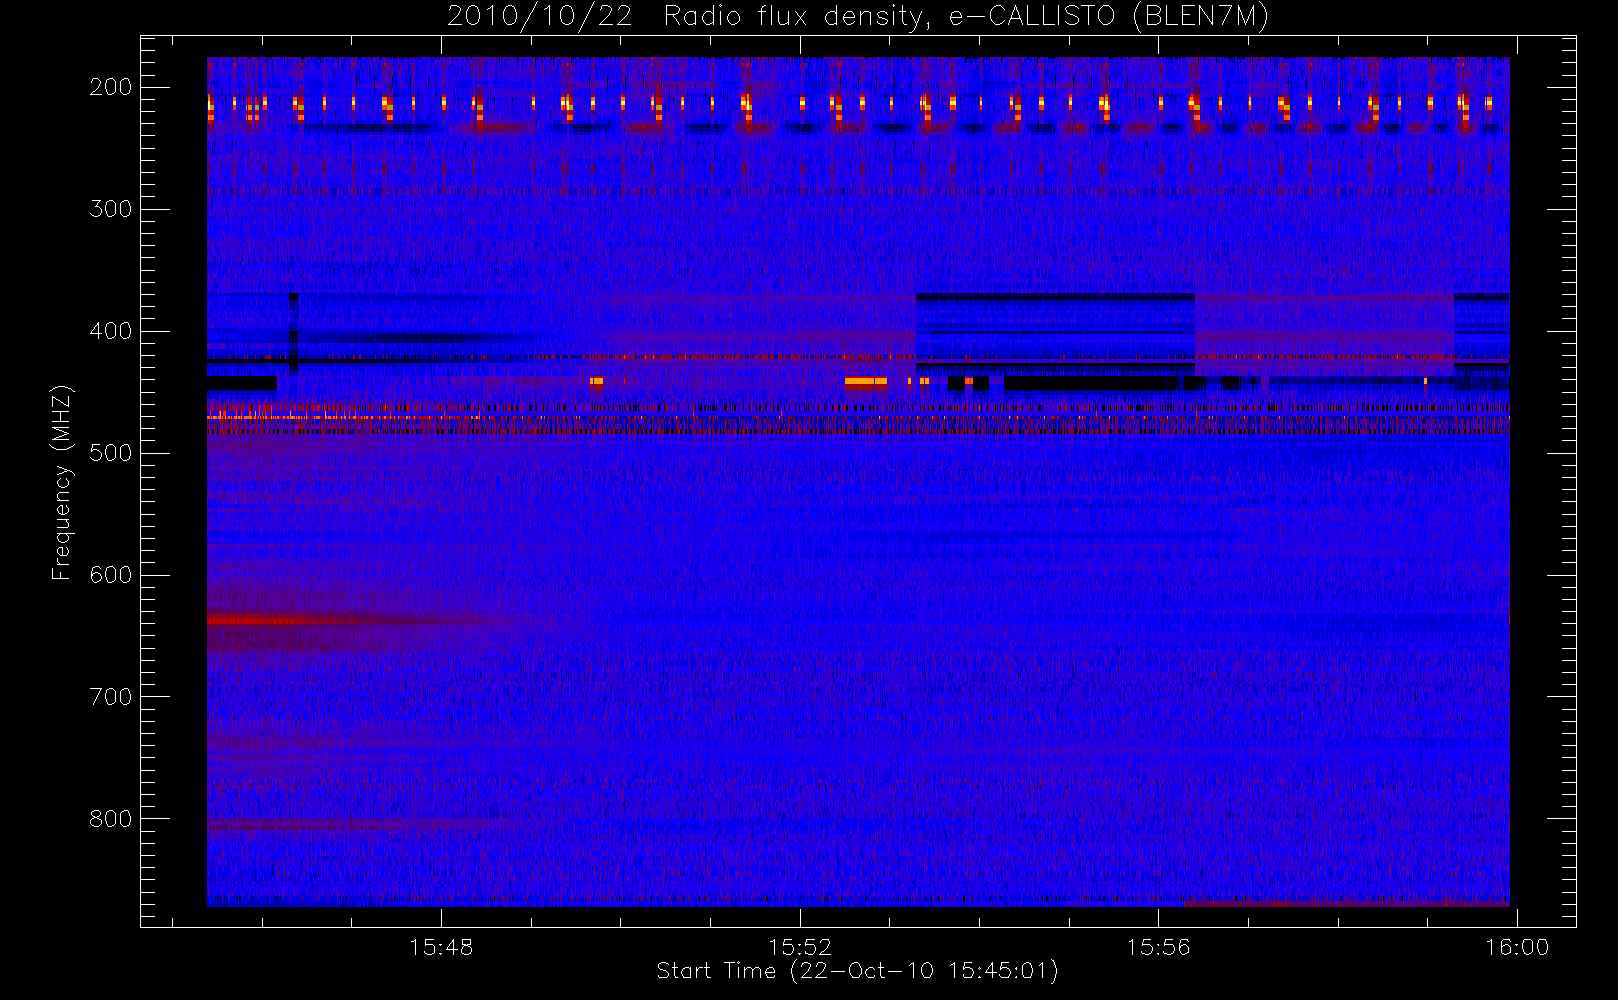Click the 15:48 time tick label
1618x1000 pixels.
click(x=441, y=947)
